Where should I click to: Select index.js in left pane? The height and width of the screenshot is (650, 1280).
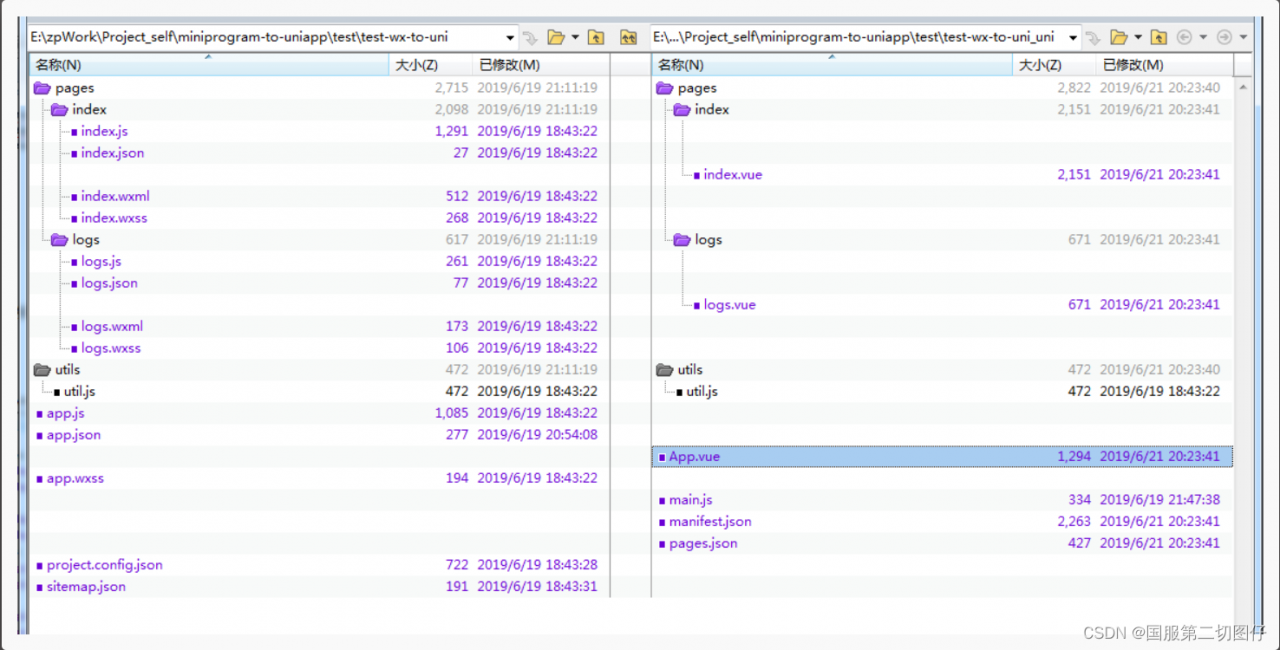(104, 131)
